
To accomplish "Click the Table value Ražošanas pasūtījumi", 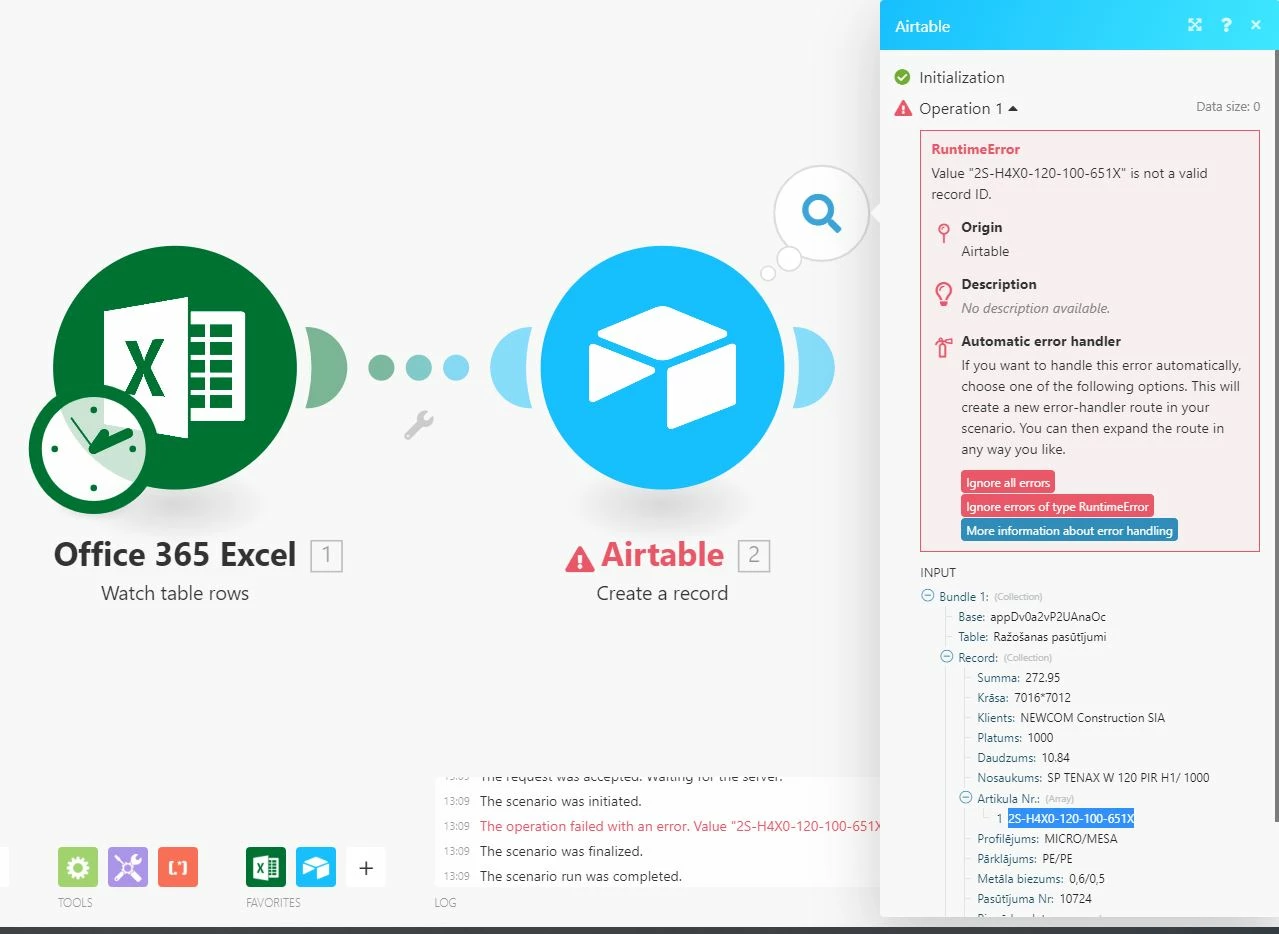I will pyautogui.click(x=1049, y=637).
